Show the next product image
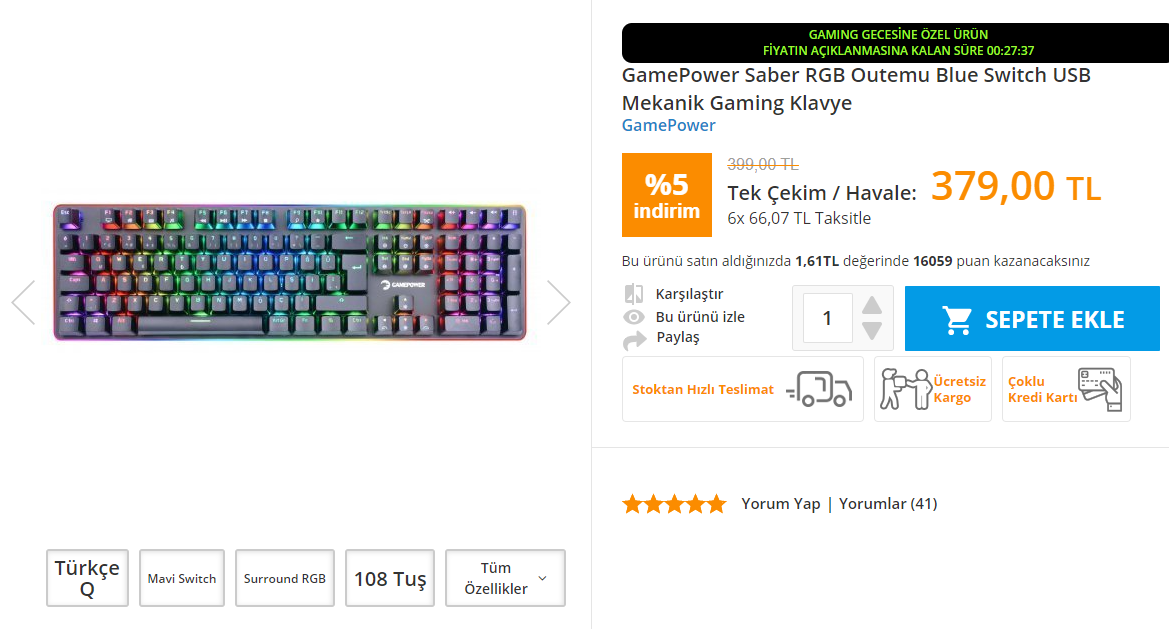 click(x=558, y=302)
